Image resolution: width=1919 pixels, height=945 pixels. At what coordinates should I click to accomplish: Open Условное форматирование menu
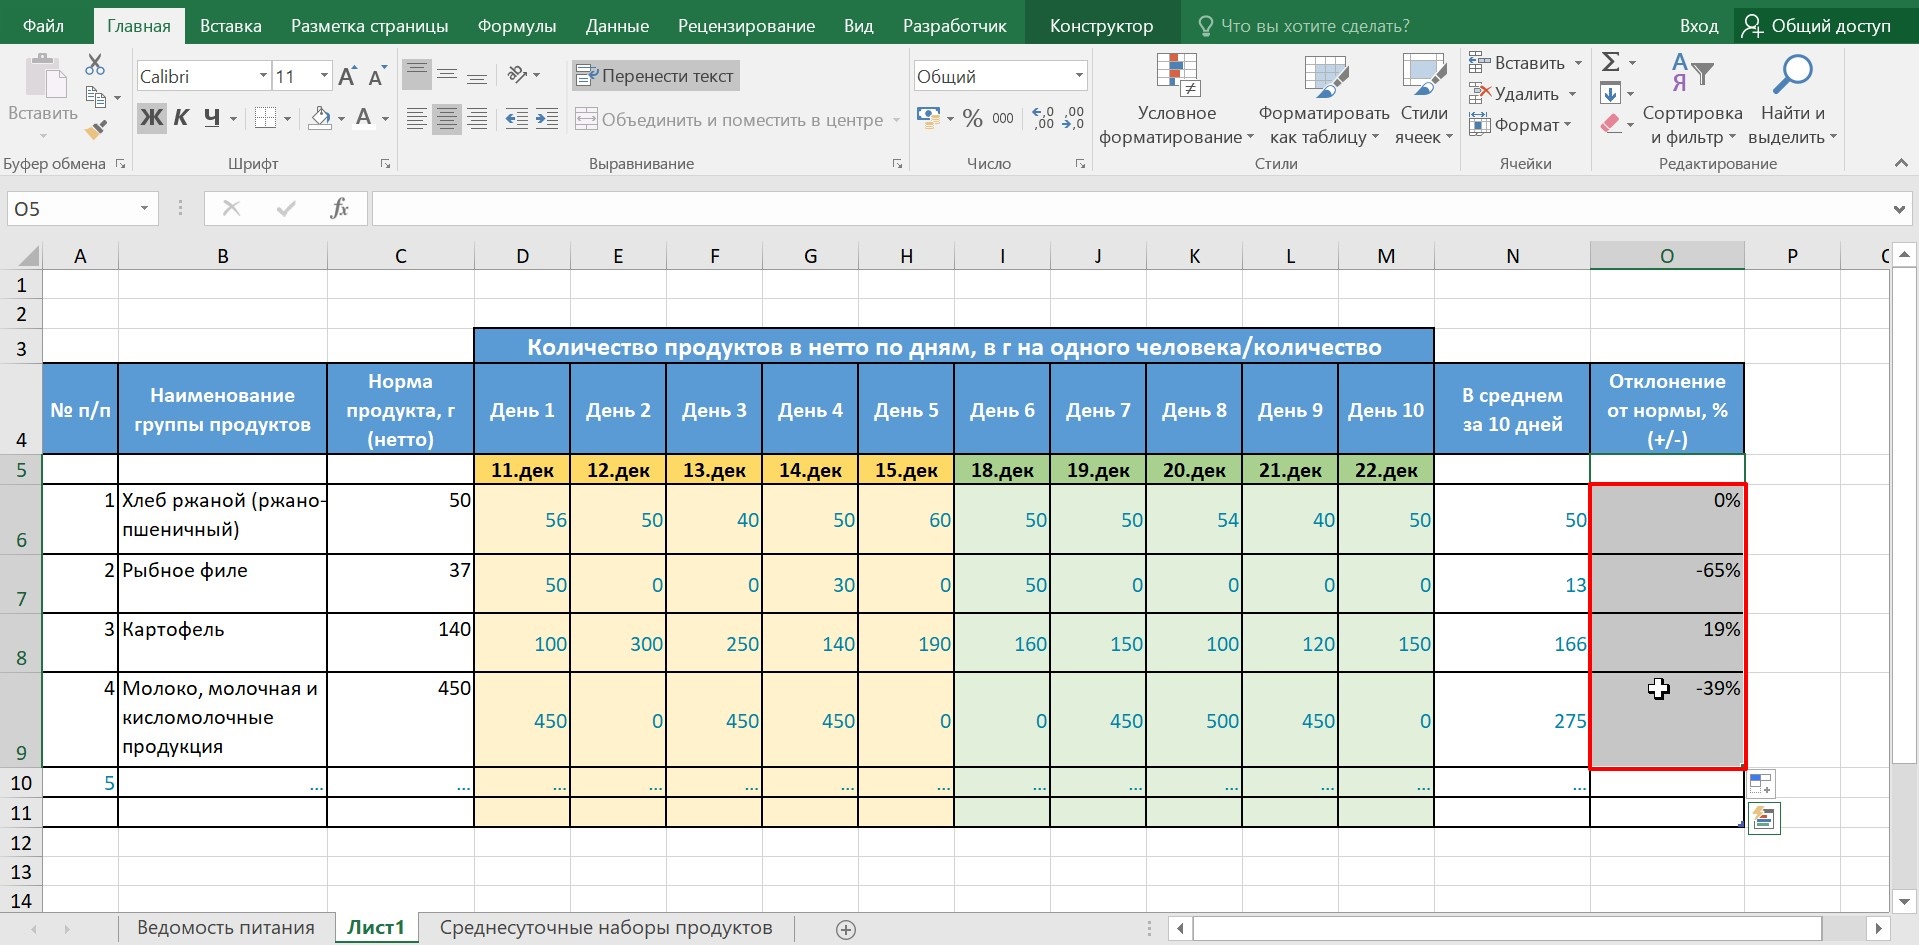tap(1176, 100)
